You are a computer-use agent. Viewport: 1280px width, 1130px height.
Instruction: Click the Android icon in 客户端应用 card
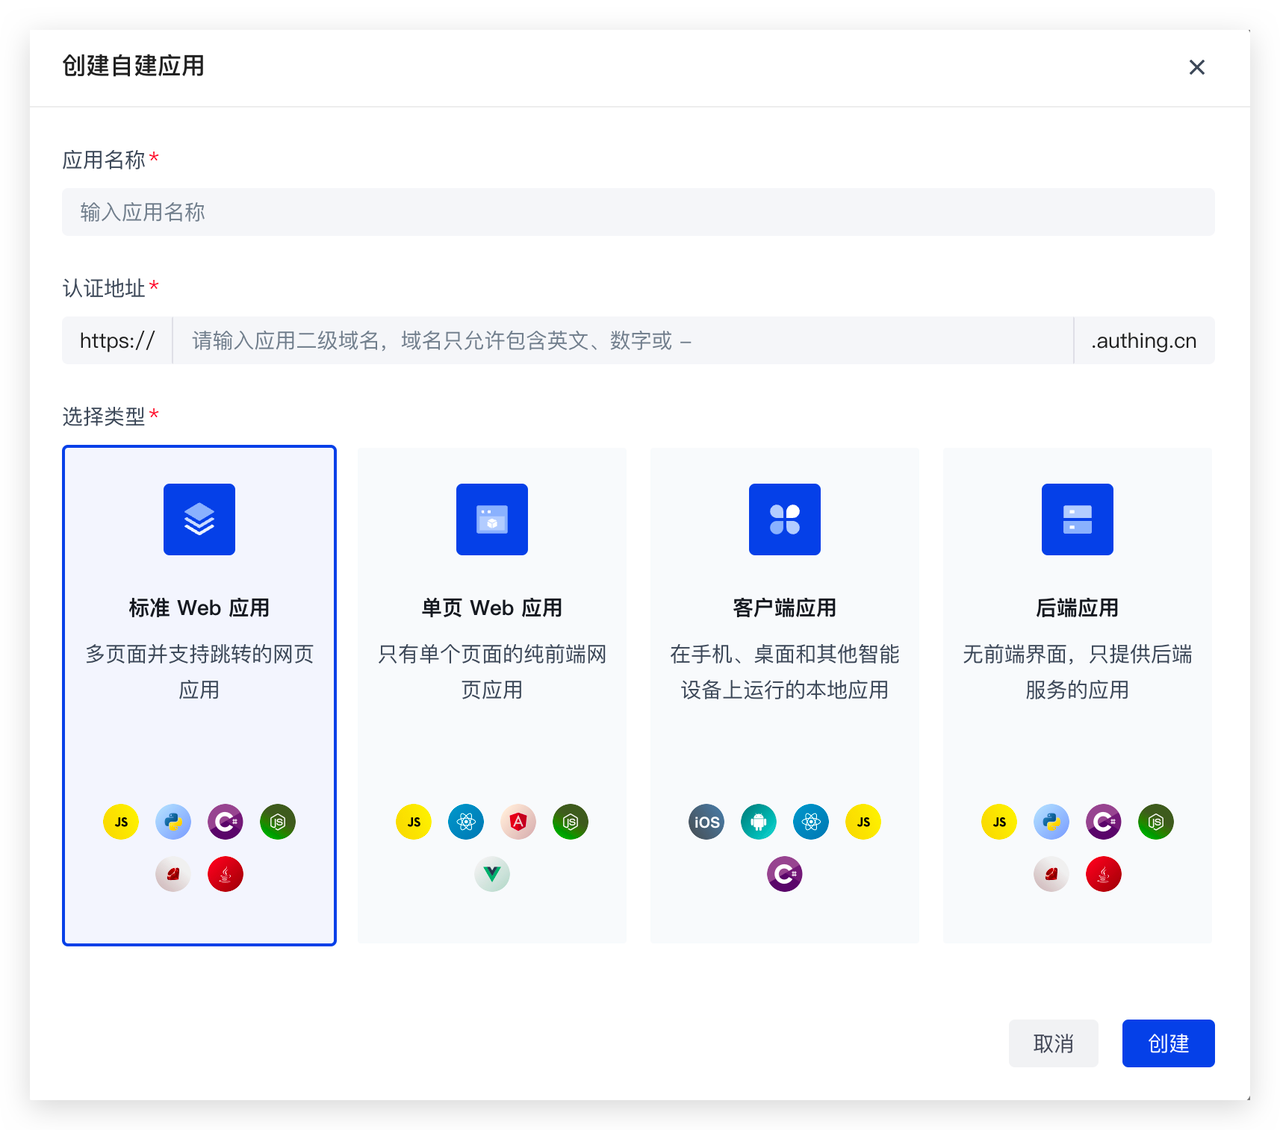click(x=758, y=822)
